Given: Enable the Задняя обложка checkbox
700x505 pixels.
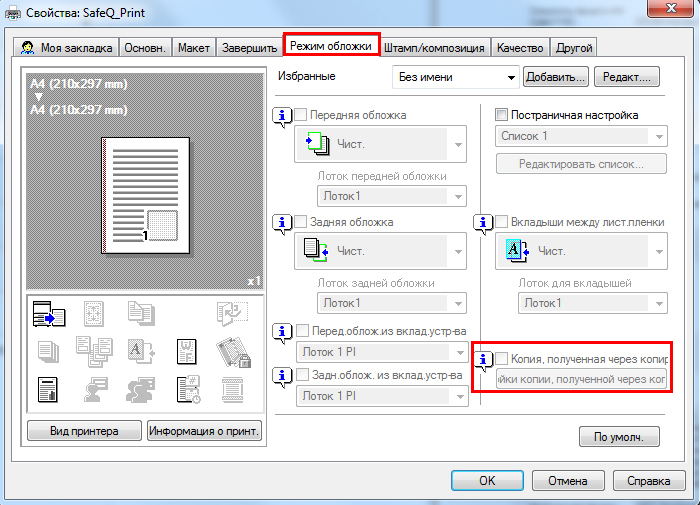Looking at the screenshot, I should tap(301, 221).
